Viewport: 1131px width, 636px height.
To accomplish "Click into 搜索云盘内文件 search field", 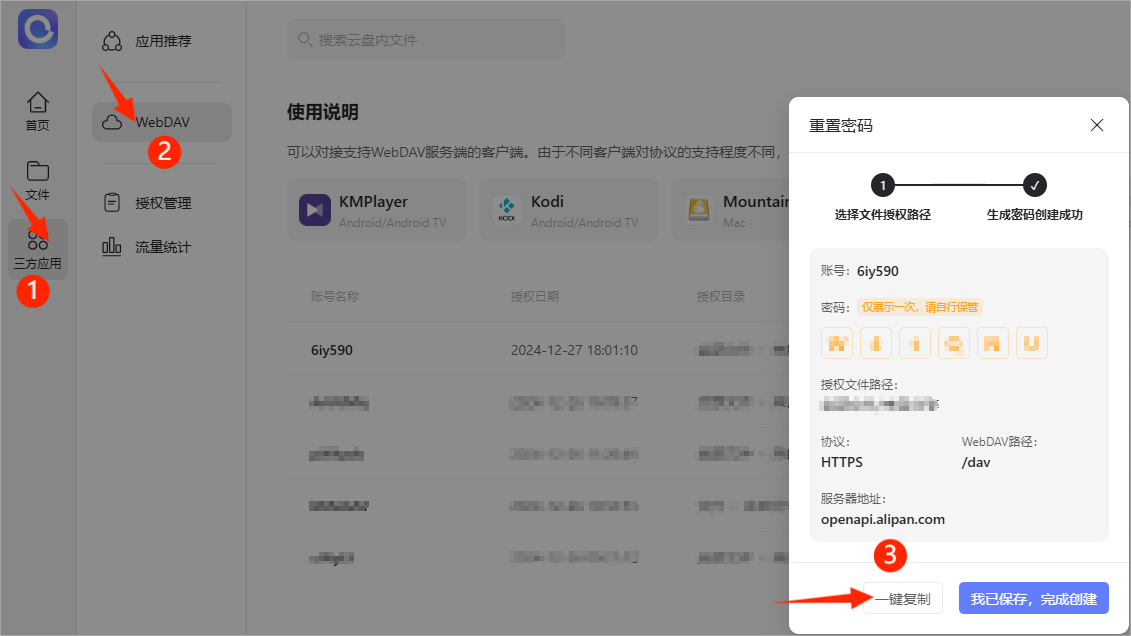I will 426,40.
